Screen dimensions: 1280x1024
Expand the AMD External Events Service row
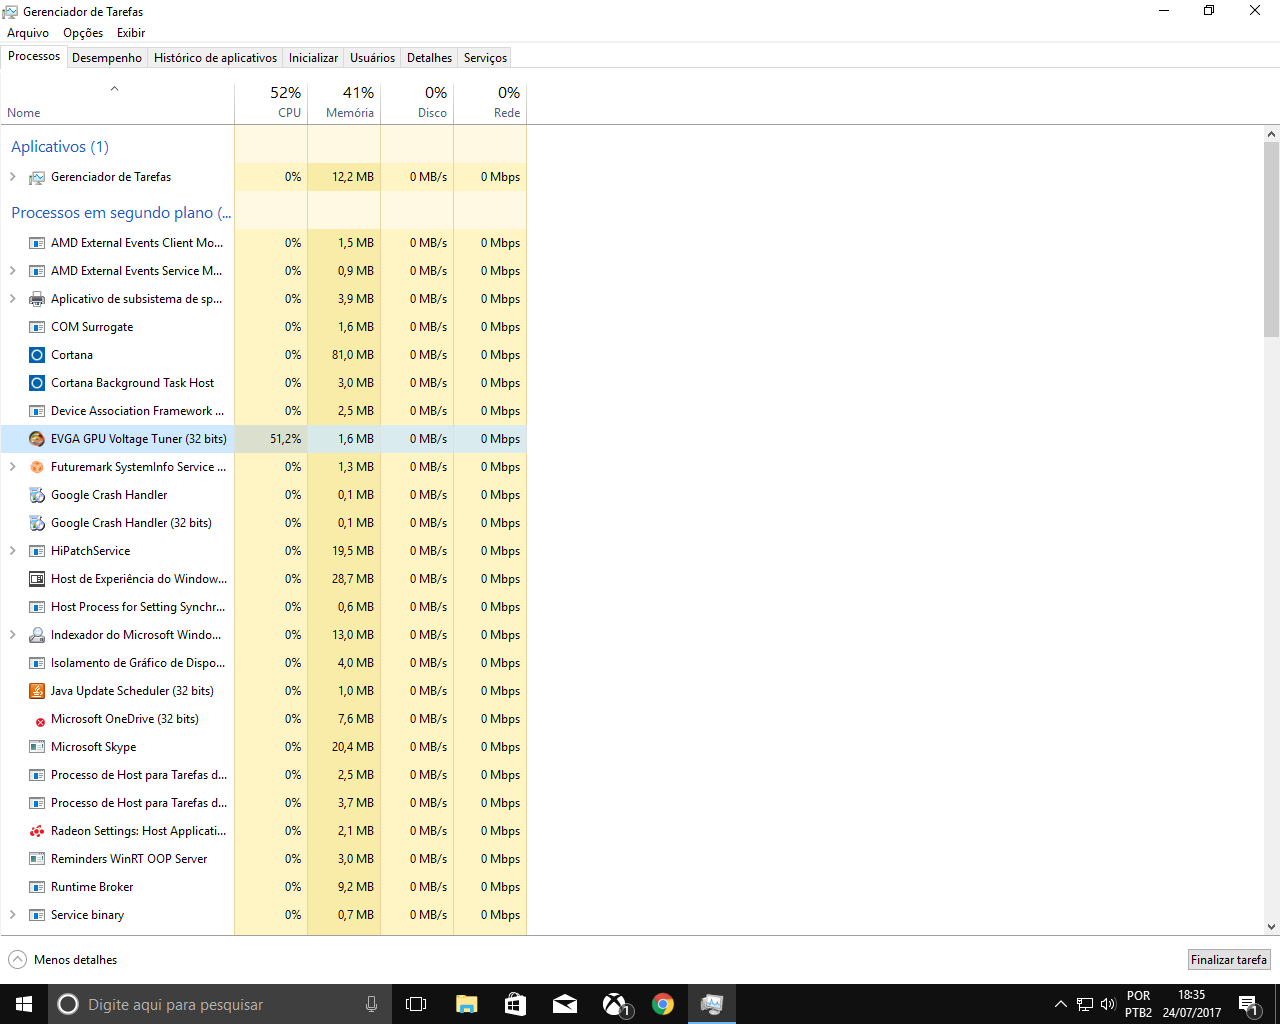[12, 271]
